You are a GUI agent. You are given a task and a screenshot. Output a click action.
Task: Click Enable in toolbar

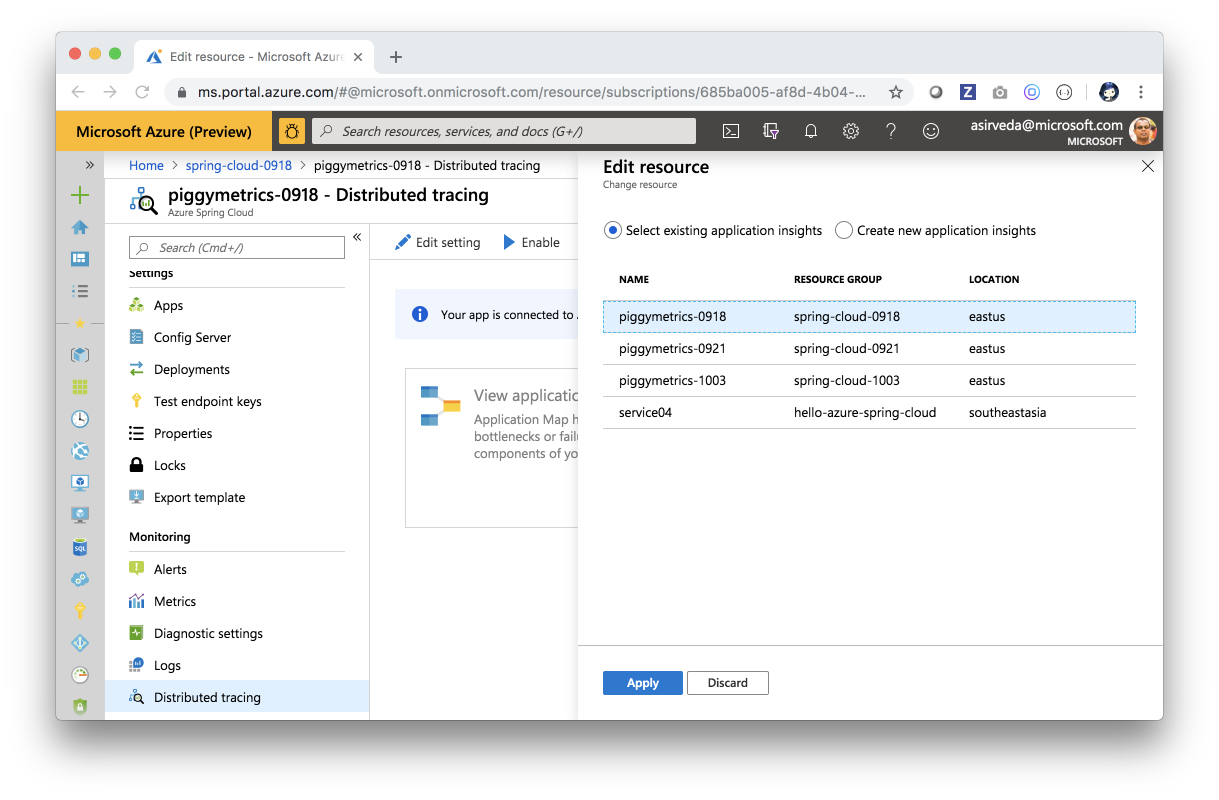point(532,243)
